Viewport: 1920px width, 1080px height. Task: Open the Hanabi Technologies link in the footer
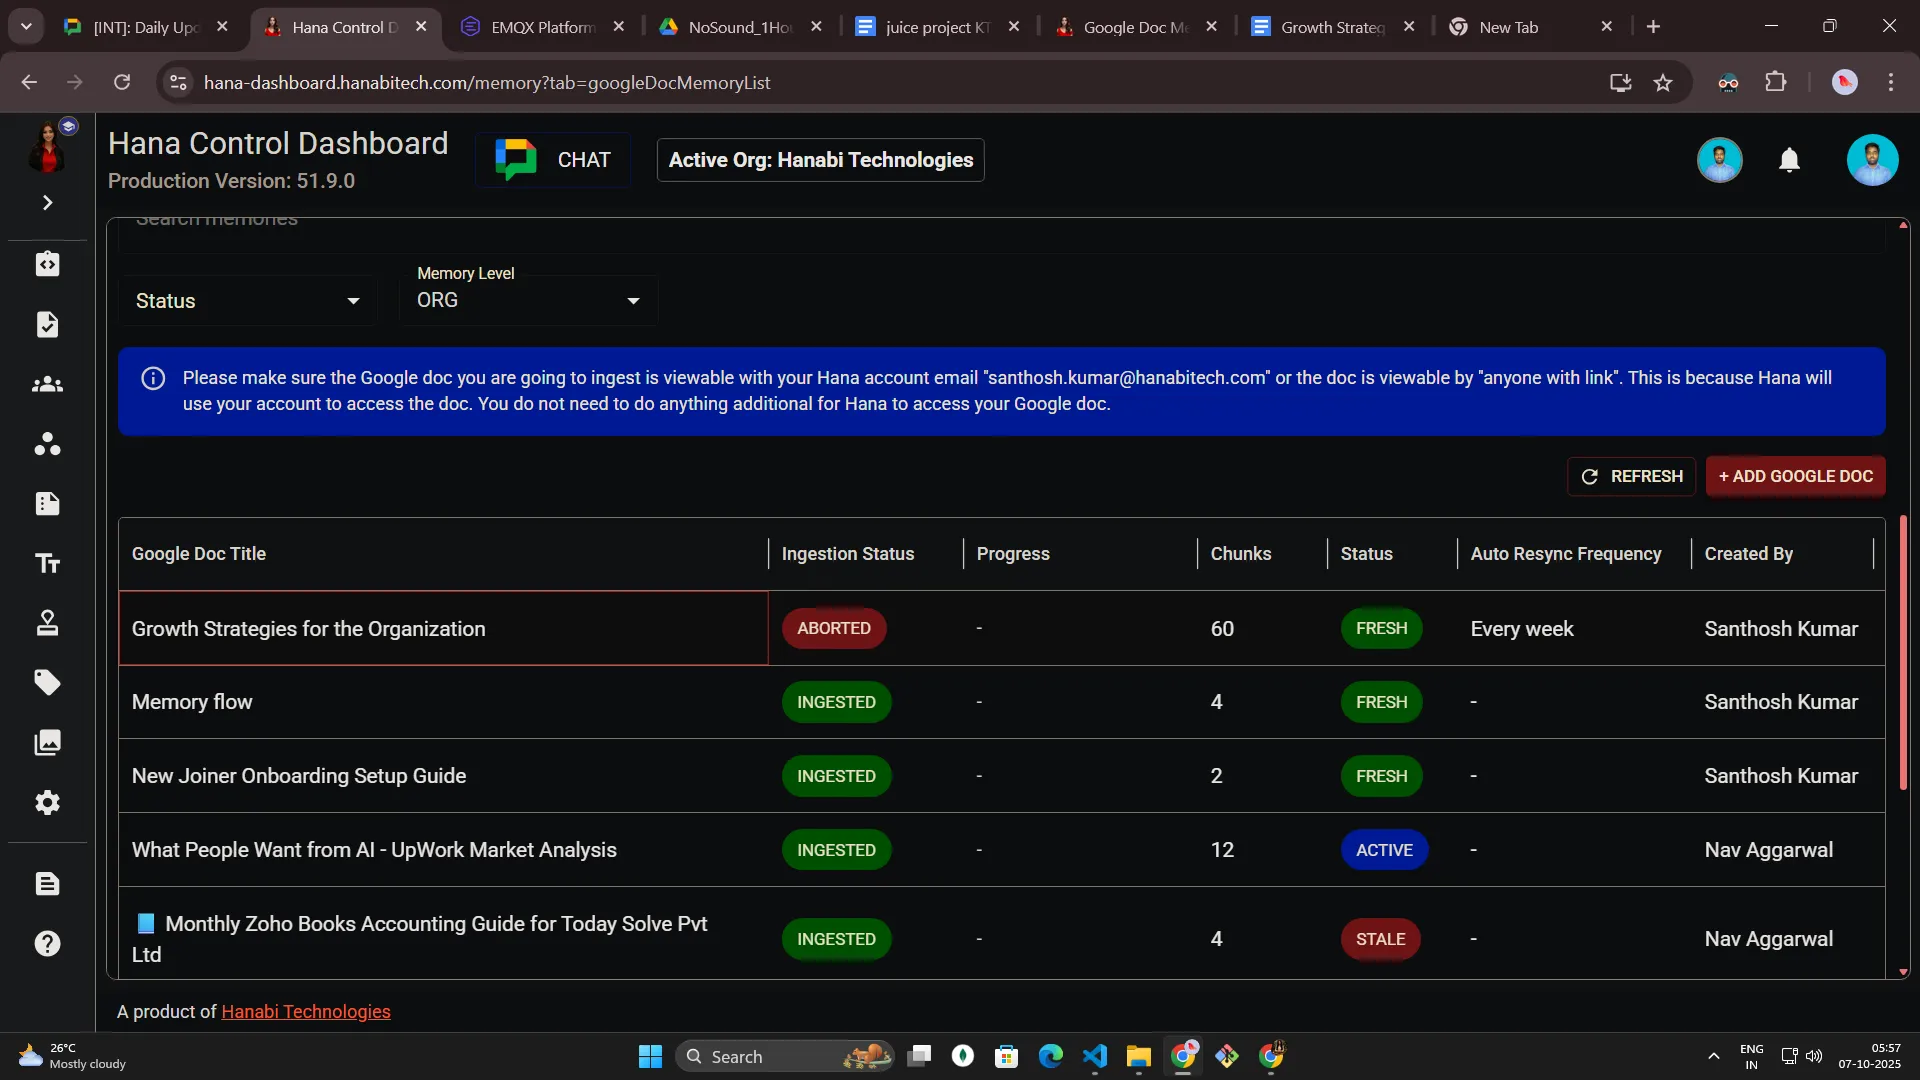point(305,1011)
